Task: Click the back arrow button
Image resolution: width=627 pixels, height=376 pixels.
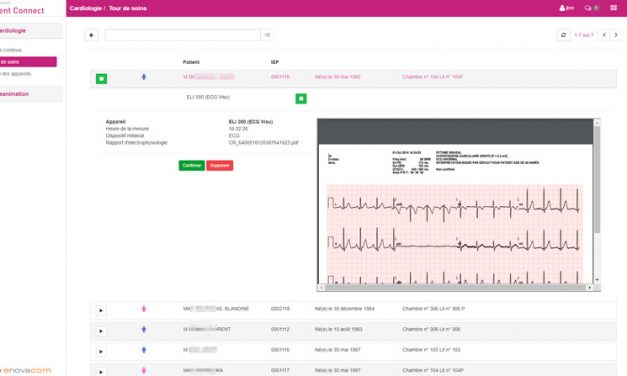Action: point(91,35)
